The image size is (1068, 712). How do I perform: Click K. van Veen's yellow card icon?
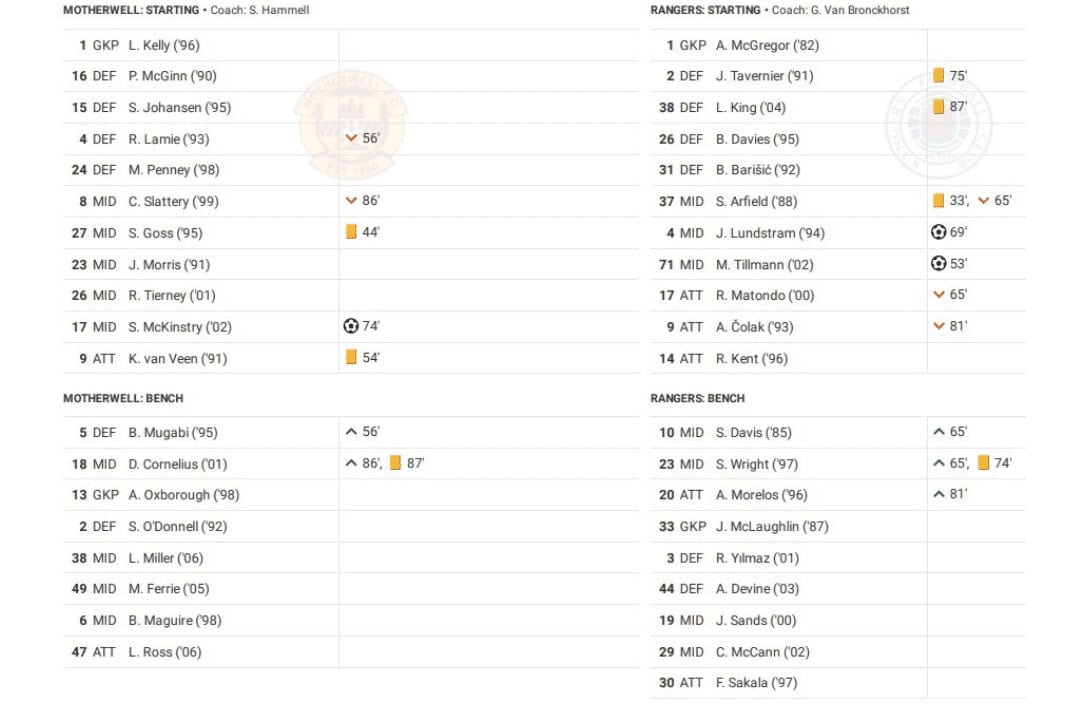(351, 357)
